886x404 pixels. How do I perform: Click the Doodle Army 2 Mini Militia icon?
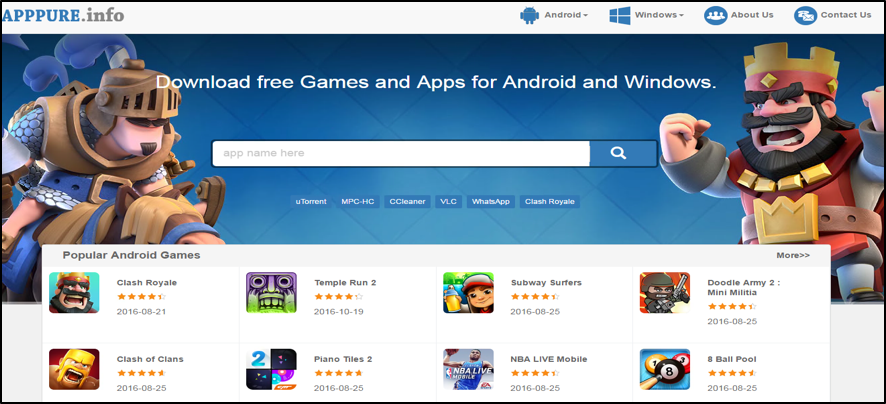click(664, 293)
